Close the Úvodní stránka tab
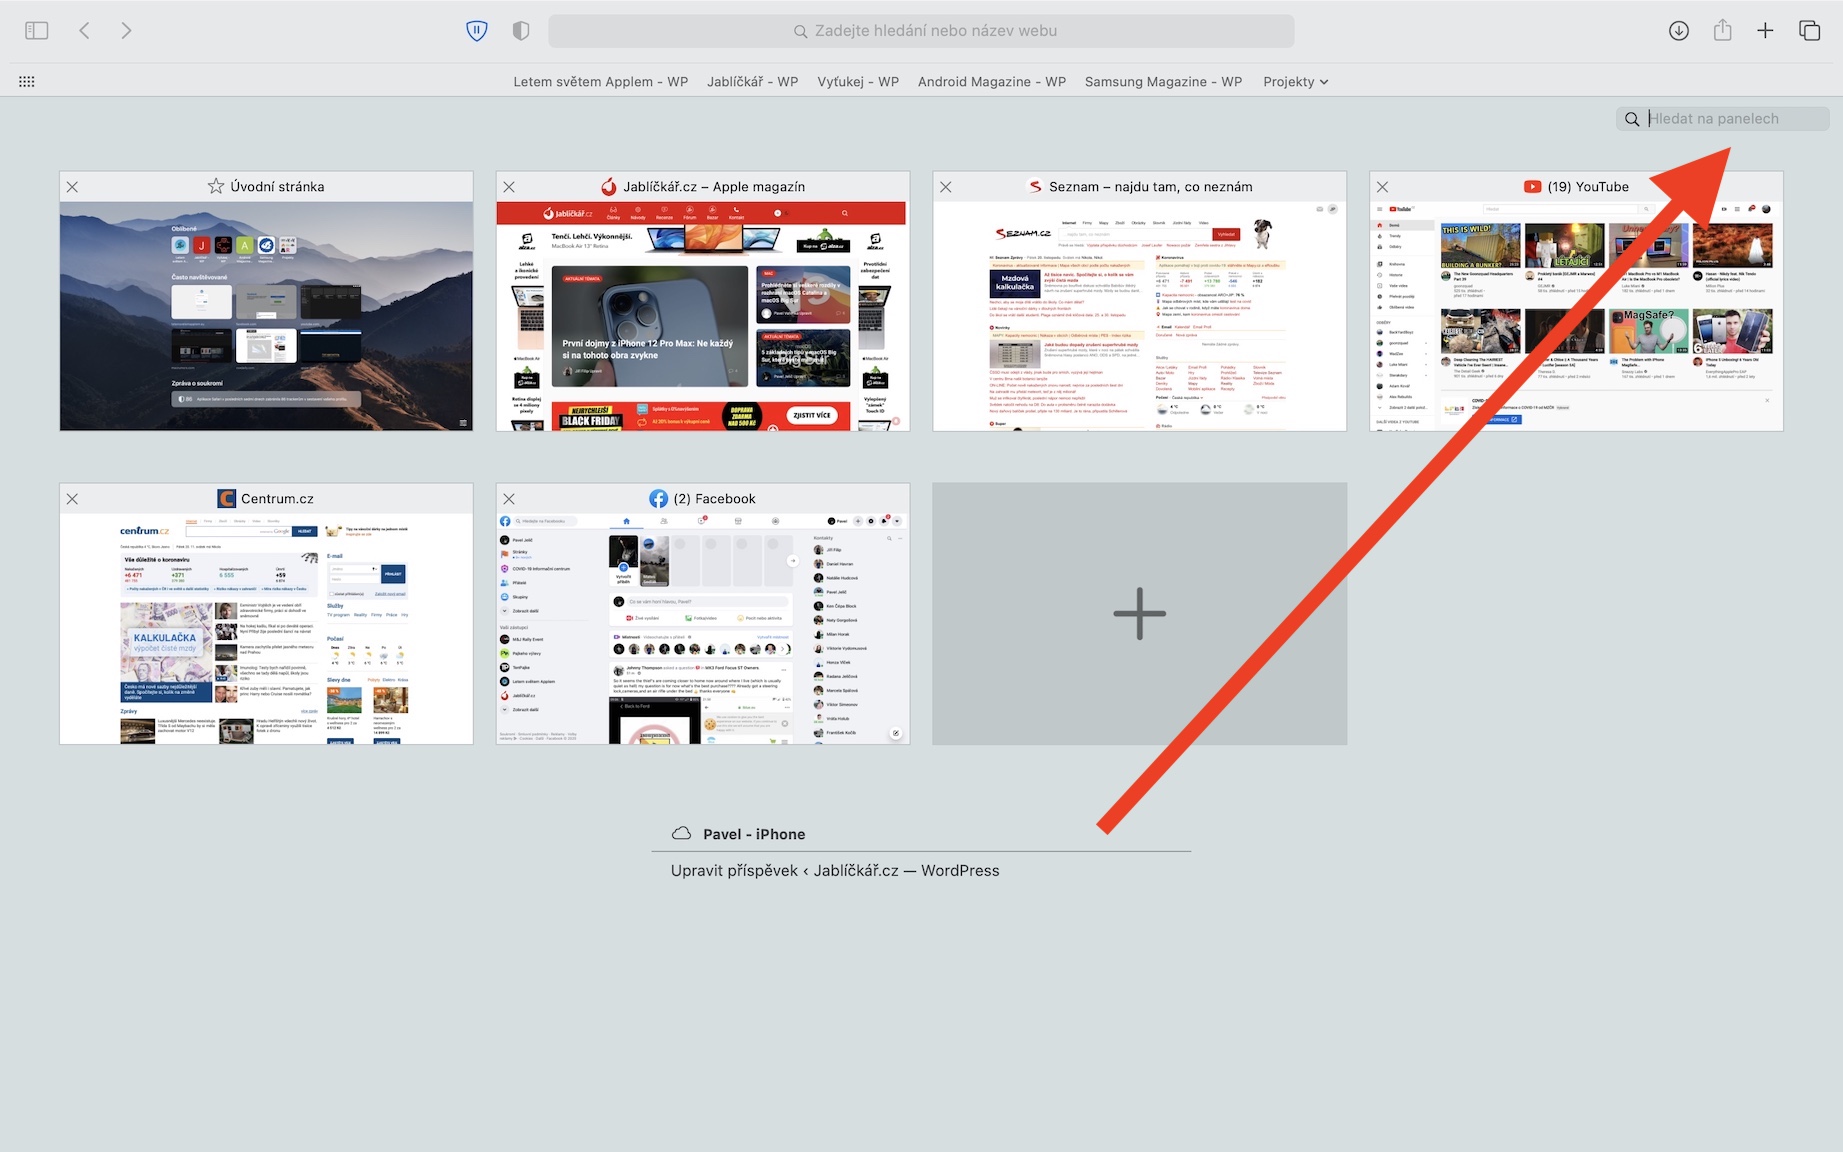The image size is (1843, 1152). (72, 187)
